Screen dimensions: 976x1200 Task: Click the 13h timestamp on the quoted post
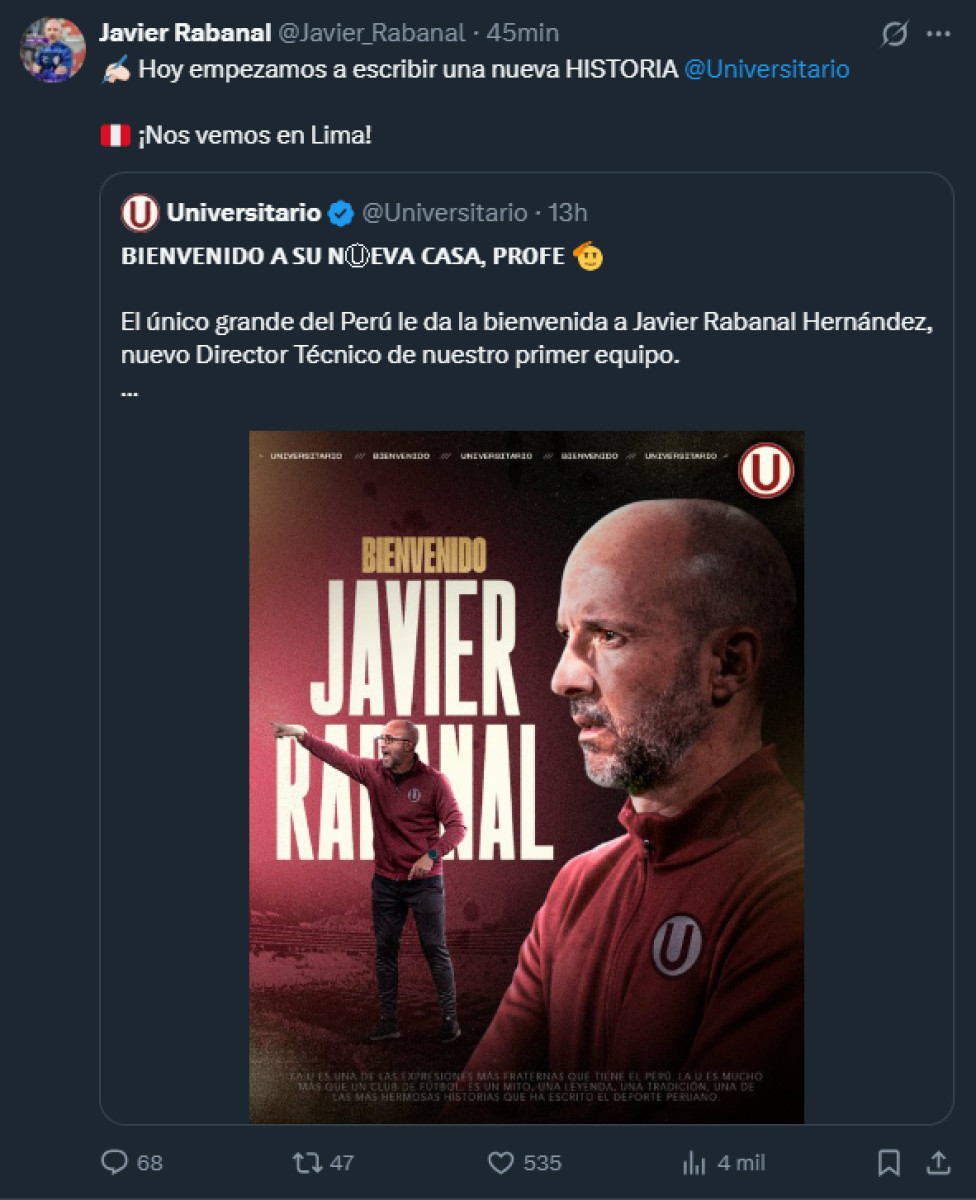pyautogui.click(x=567, y=213)
